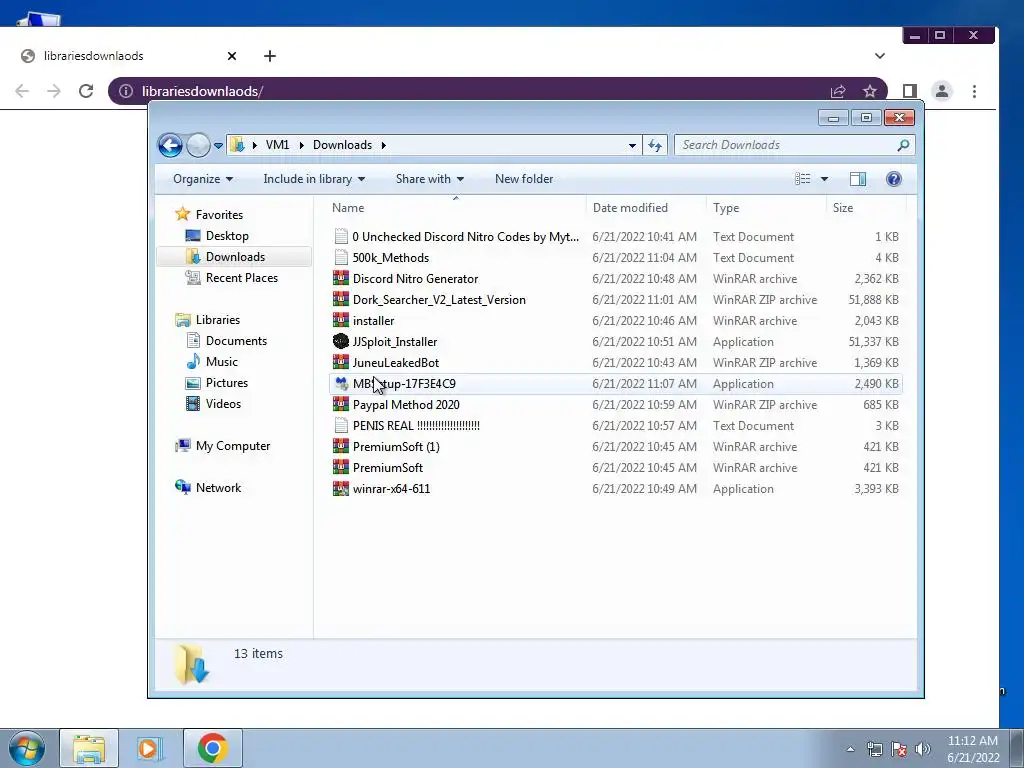Select Recent Places in navigation pane
The width and height of the screenshot is (1024, 768).
tap(242, 278)
